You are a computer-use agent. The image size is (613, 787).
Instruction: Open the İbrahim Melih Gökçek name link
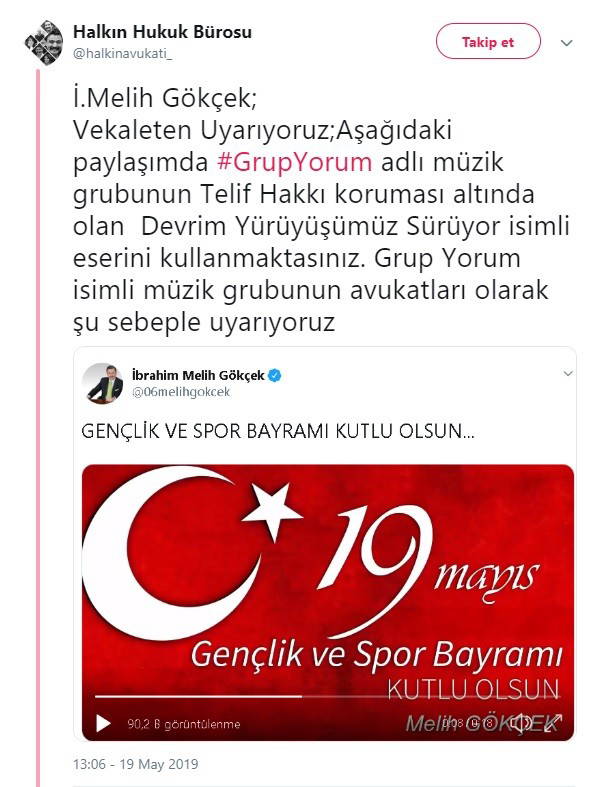tap(198, 375)
